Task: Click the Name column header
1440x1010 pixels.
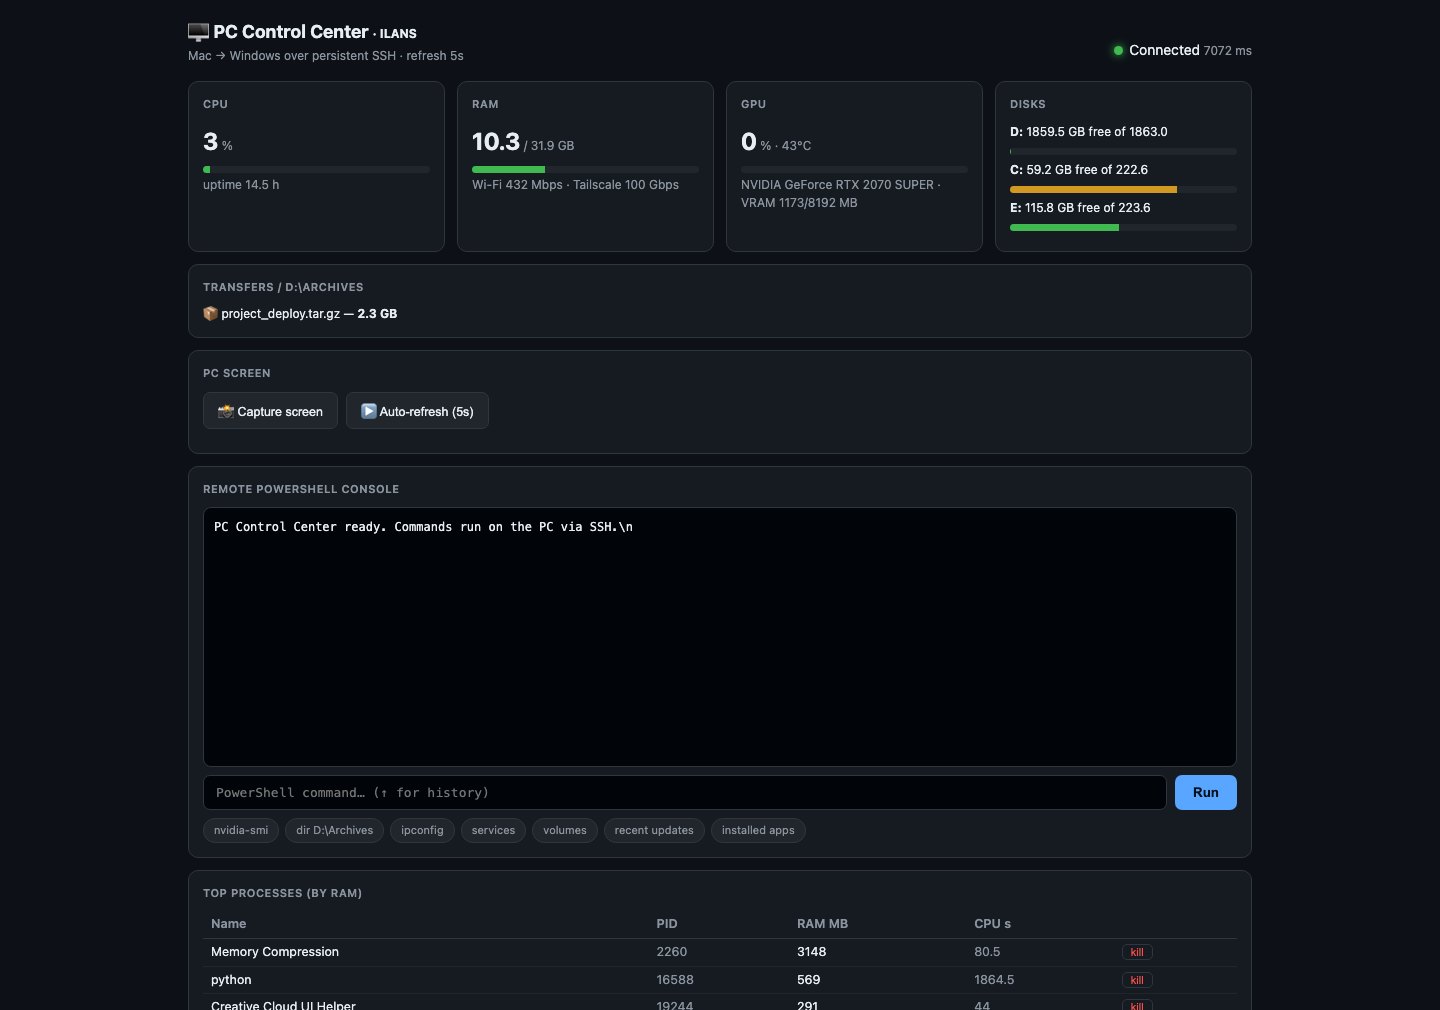Action: click(229, 923)
